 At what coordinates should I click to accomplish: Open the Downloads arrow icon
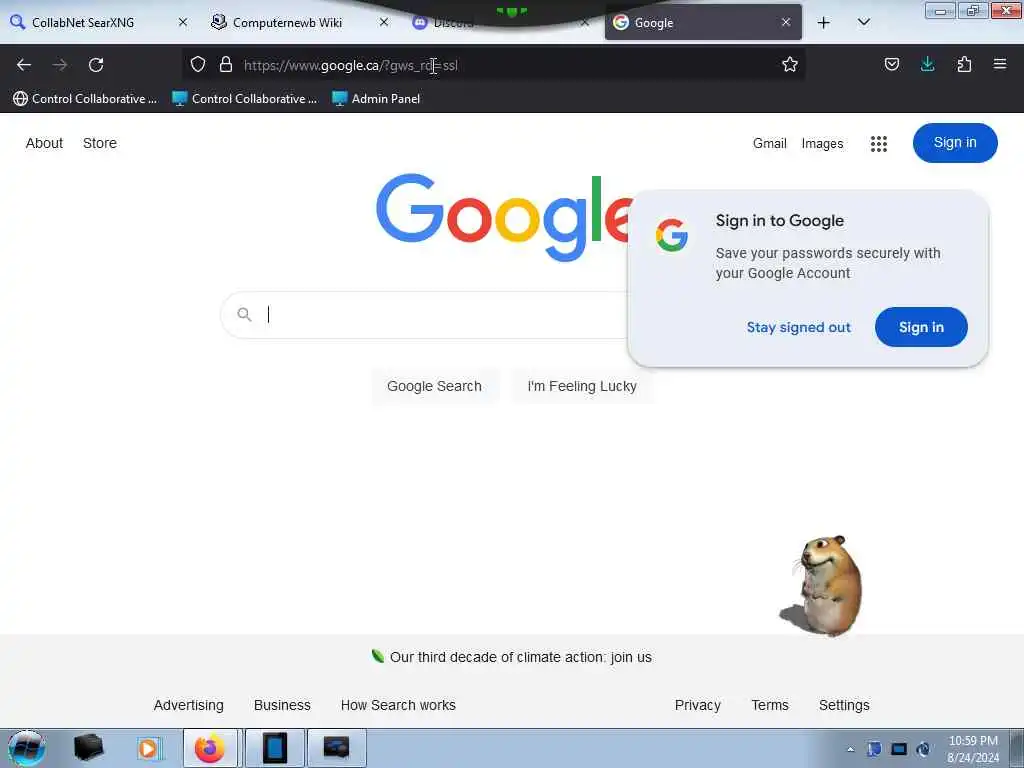(x=927, y=64)
